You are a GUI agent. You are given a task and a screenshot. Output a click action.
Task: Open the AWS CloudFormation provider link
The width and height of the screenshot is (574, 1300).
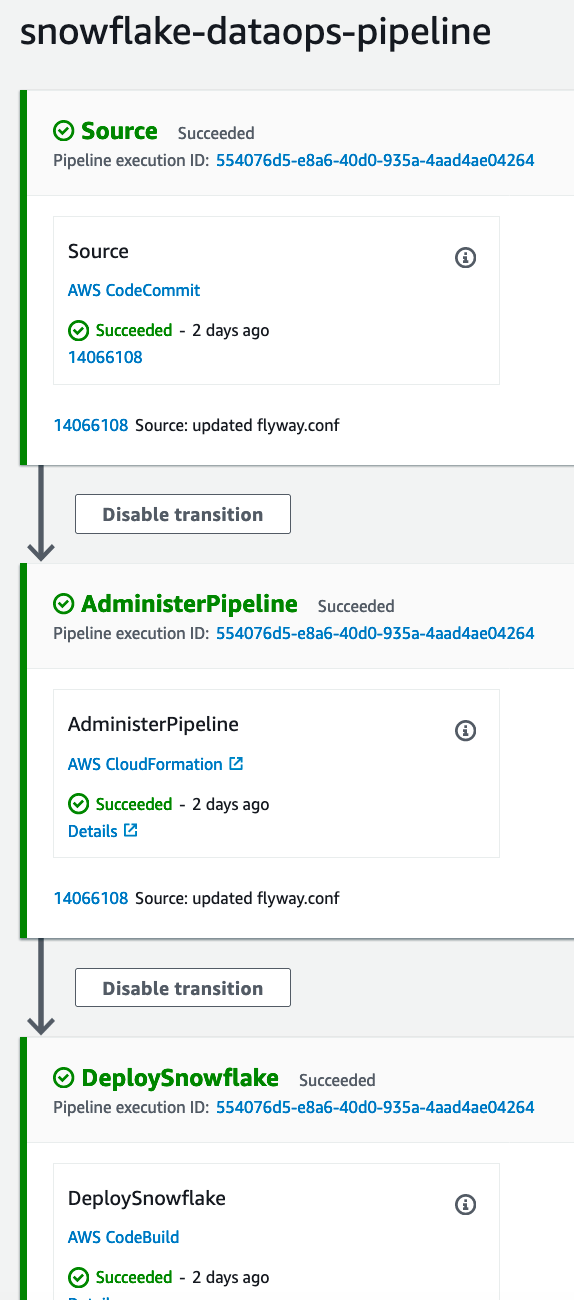pos(145,764)
